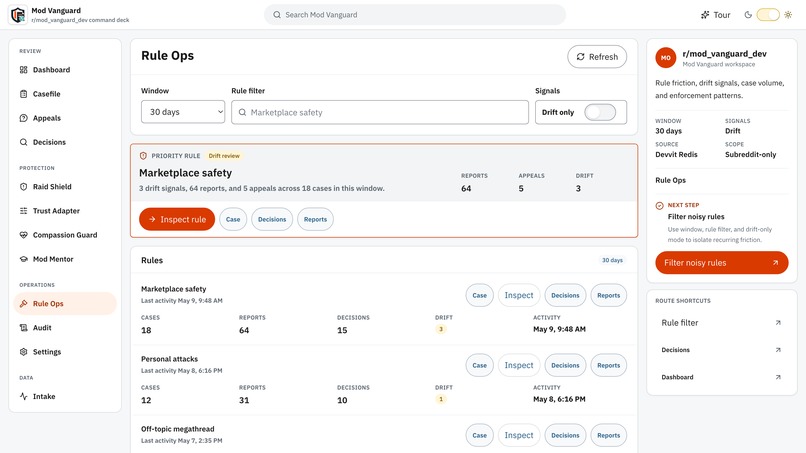This screenshot has height=453, width=806.
Task: Click the sun light-mode icon
Action: (x=788, y=15)
